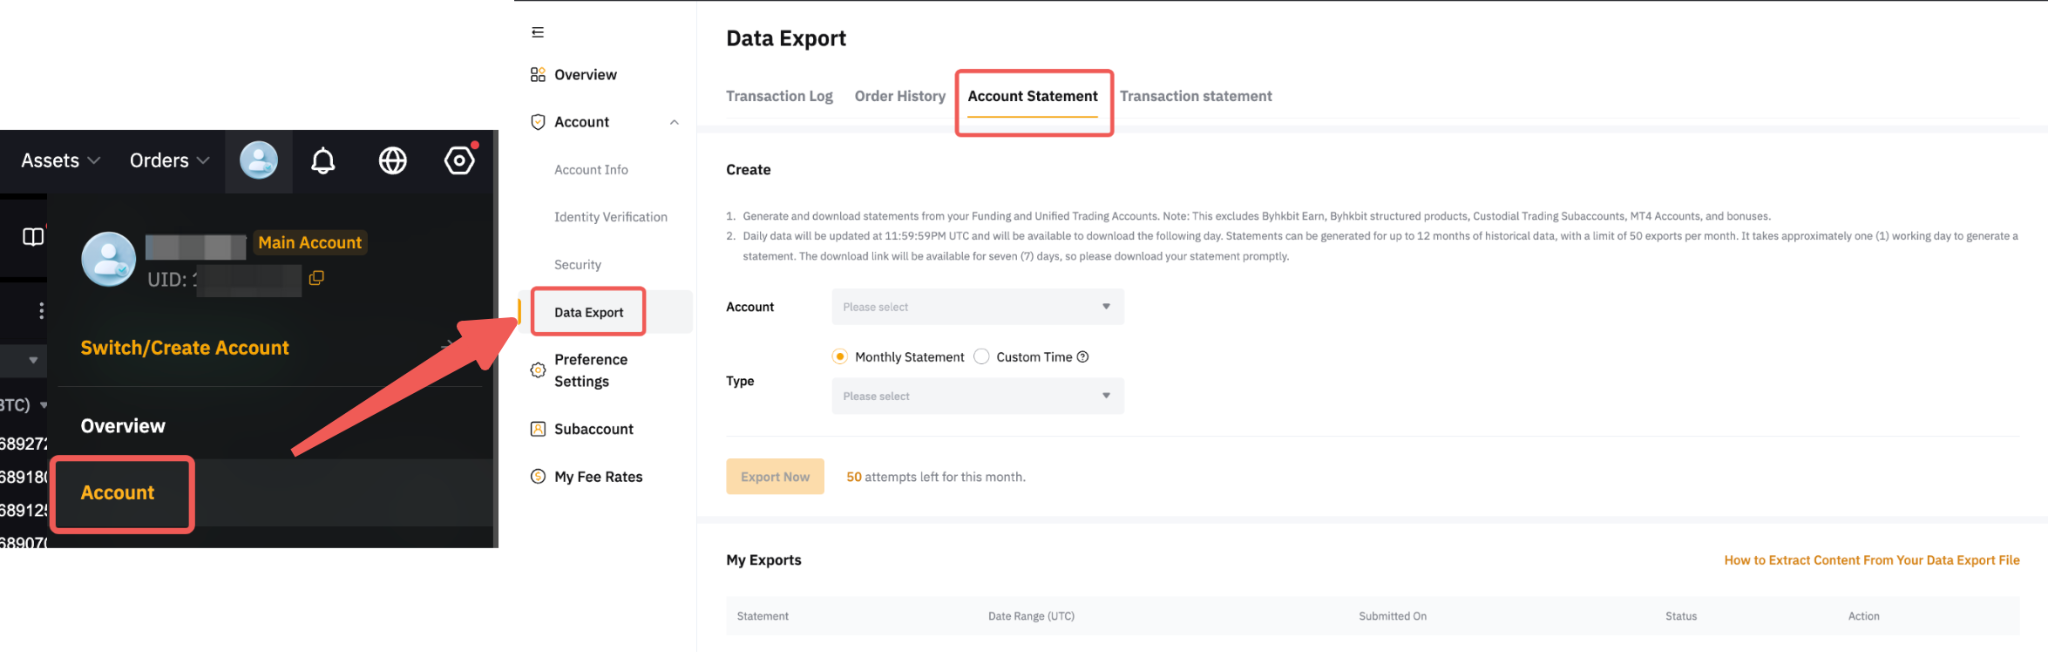Open the settings icon with red dot
Viewport: 2048px width, 652px height.
click(x=459, y=160)
